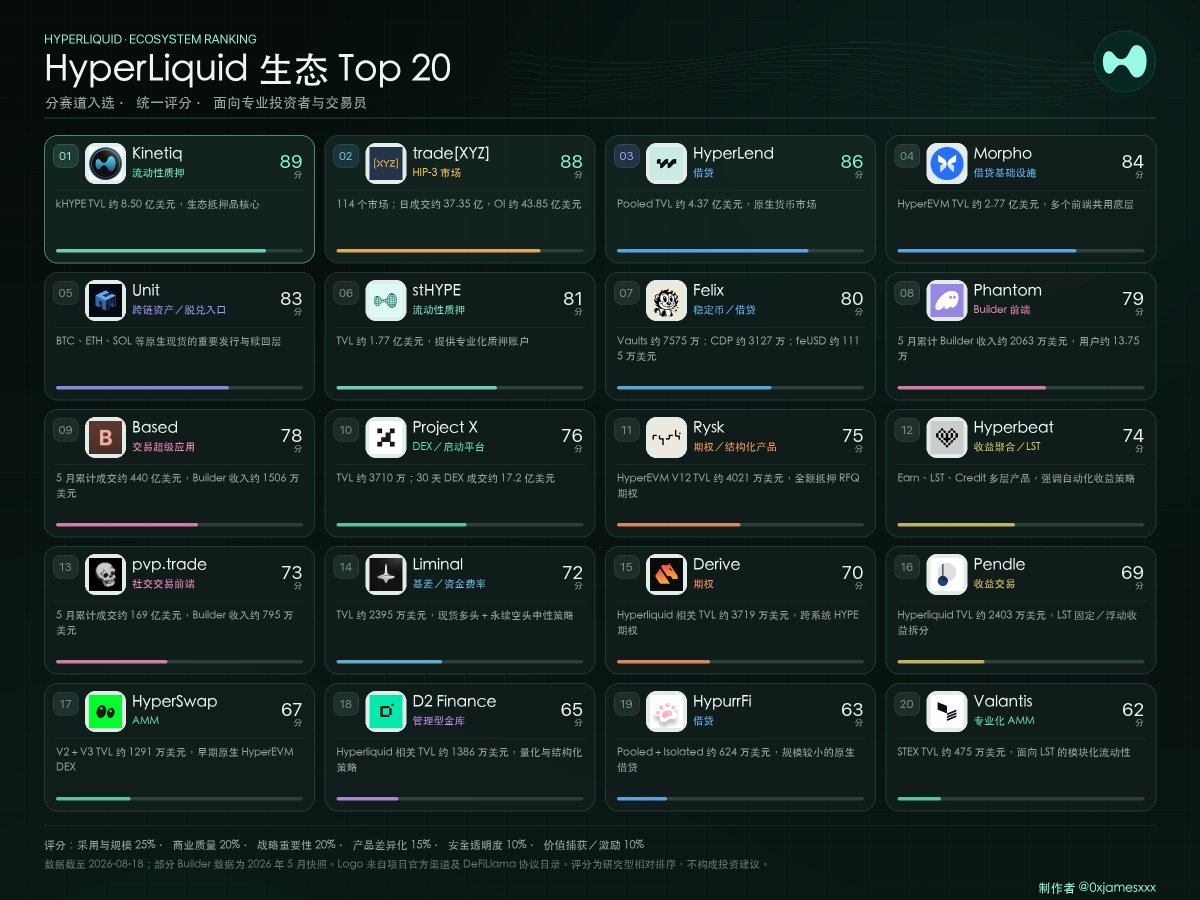Click the HYPERLIQUID · ECOSYSTEM RANKING header

[x=151, y=39]
